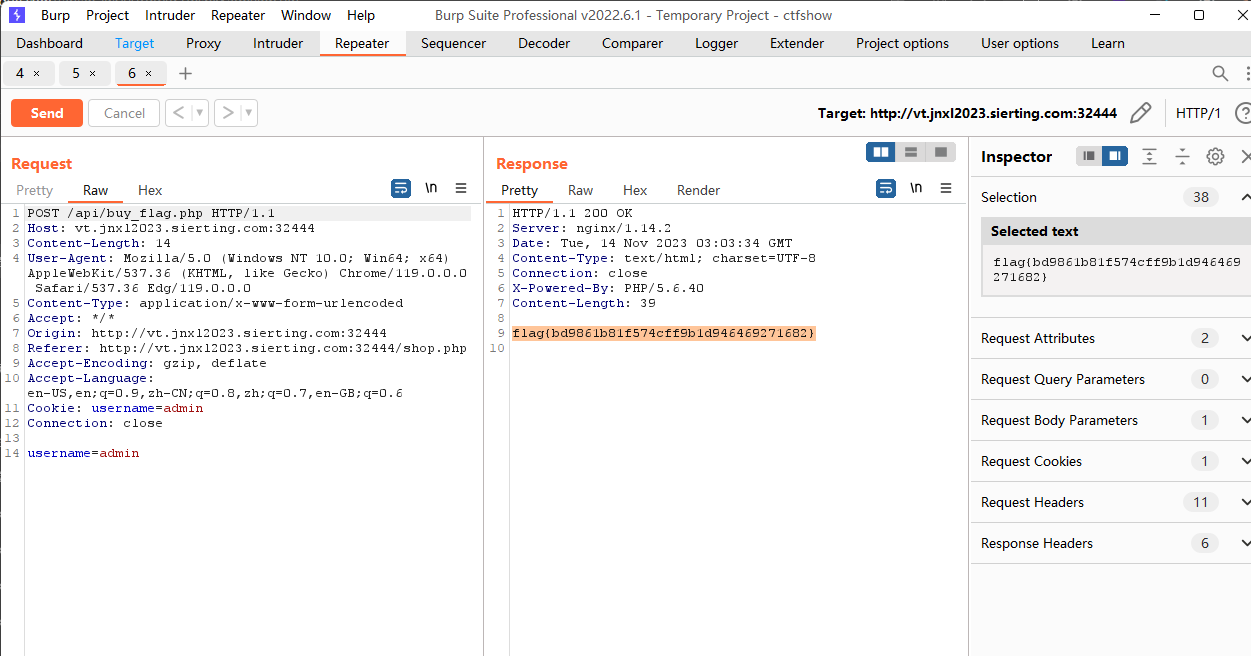Switch to the Dashboard tab

[50, 43]
